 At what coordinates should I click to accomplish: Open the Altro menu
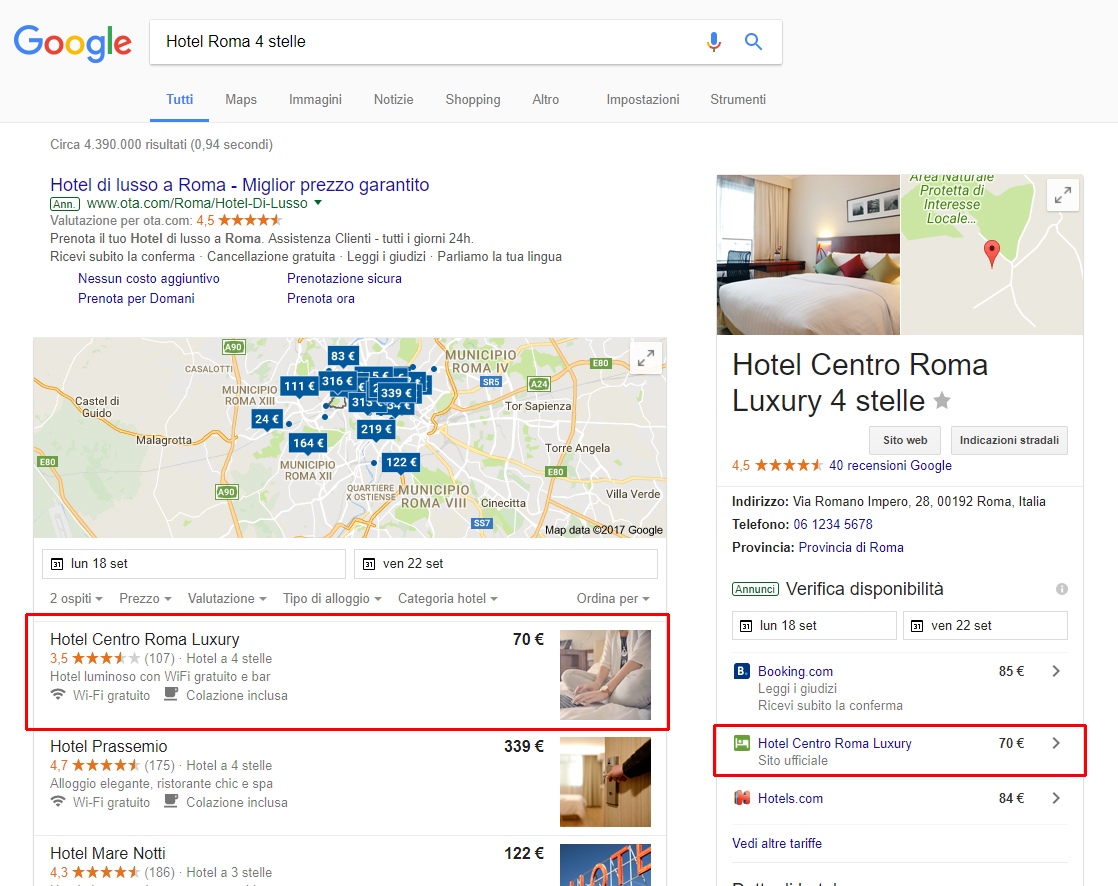[545, 100]
